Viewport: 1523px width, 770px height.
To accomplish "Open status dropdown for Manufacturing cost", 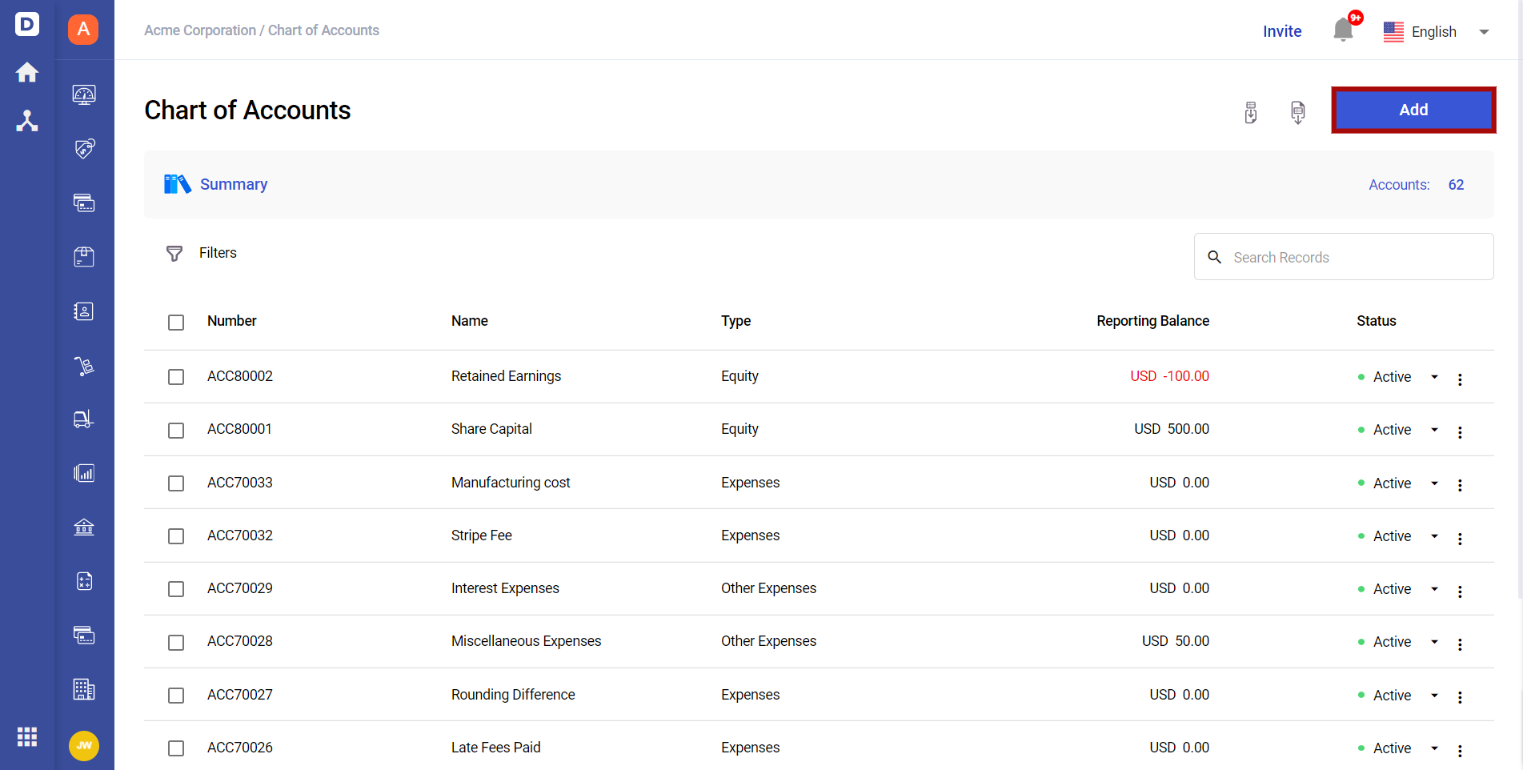I will click(x=1434, y=483).
